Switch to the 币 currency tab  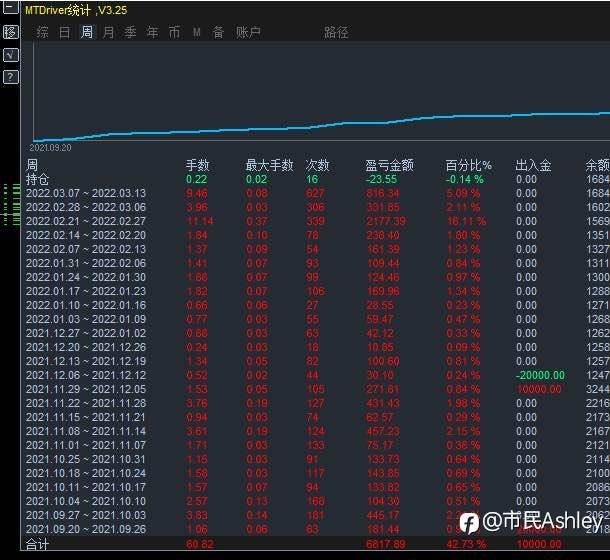click(x=174, y=32)
